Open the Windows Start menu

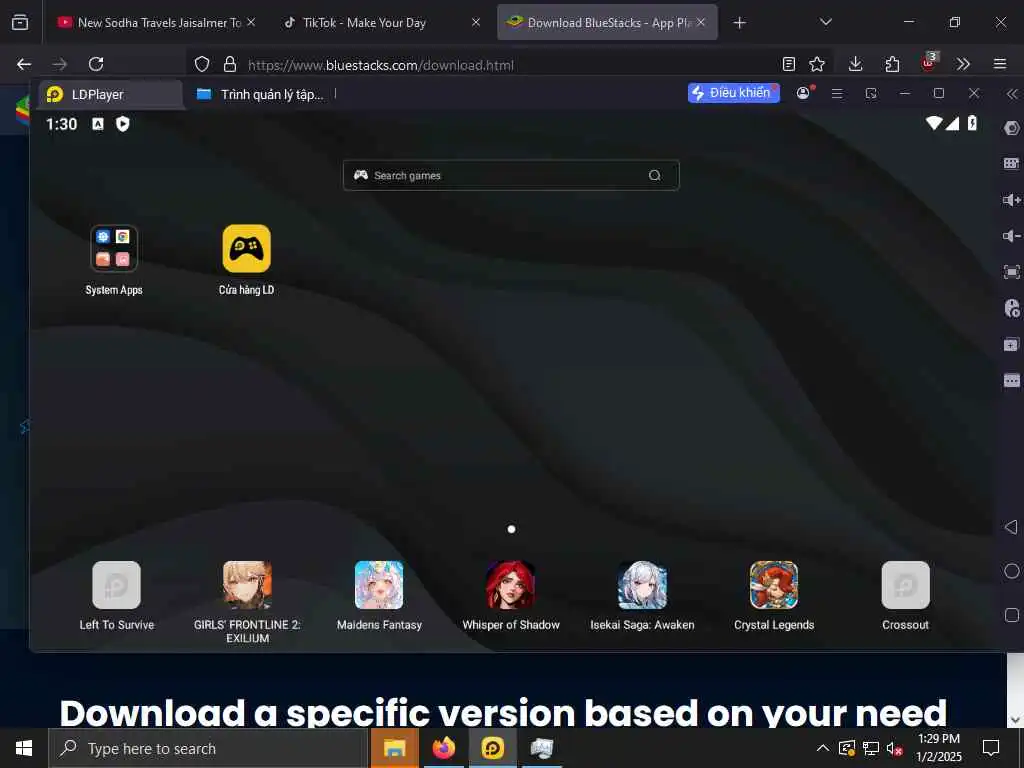pyautogui.click(x=24, y=748)
